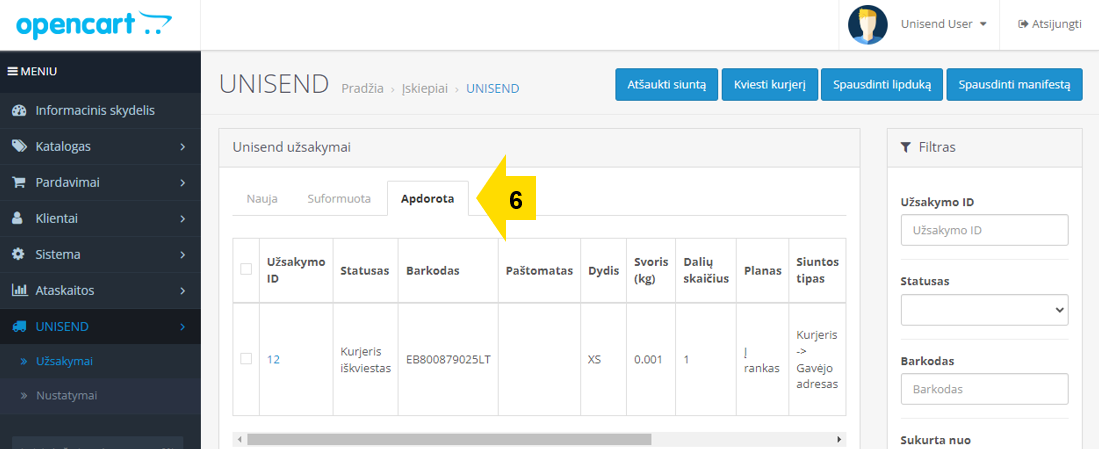Click the Klientai user icon
The width and height of the screenshot is (1099, 449).
(x=18, y=219)
